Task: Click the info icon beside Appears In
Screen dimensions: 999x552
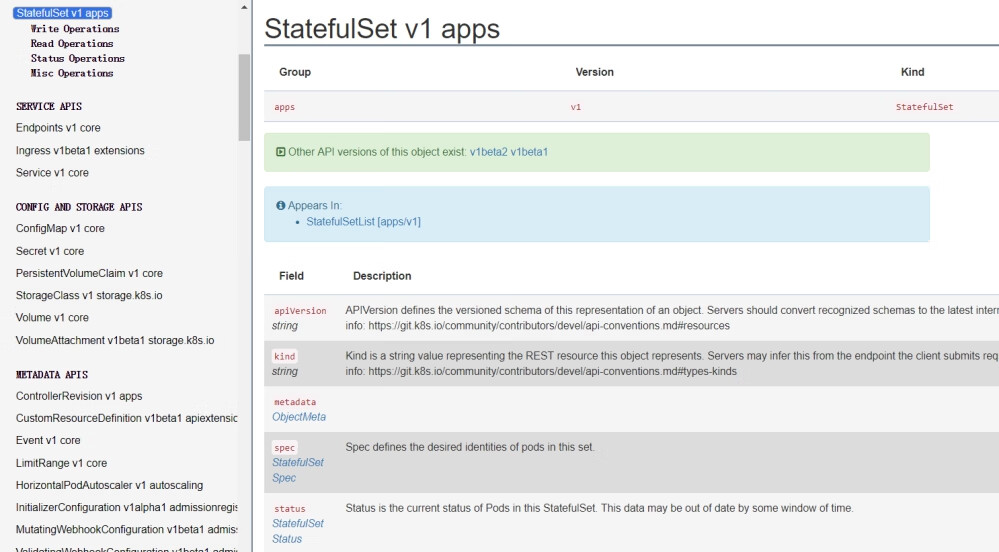Action: click(281, 206)
